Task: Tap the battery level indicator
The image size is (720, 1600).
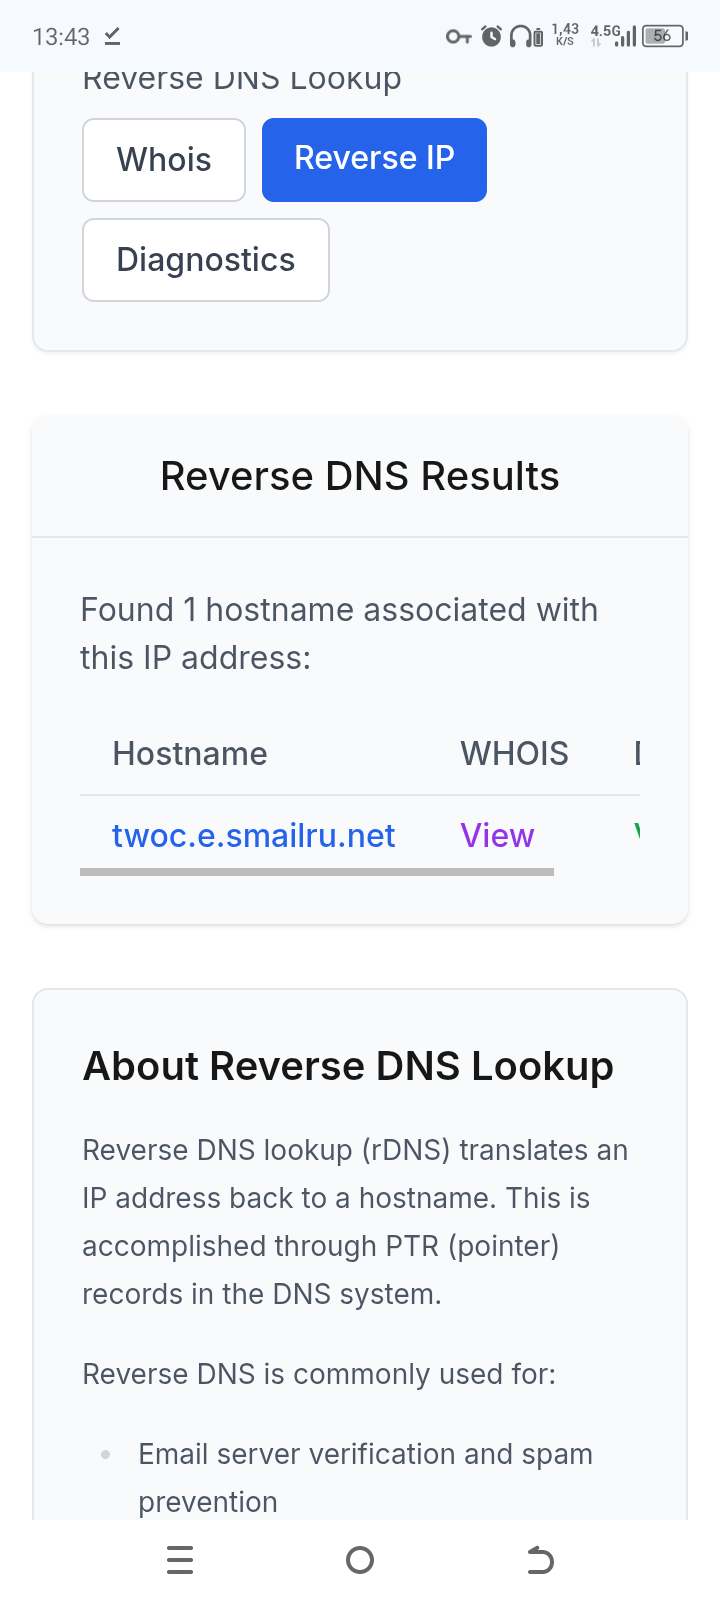Action: (x=665, y=37)
